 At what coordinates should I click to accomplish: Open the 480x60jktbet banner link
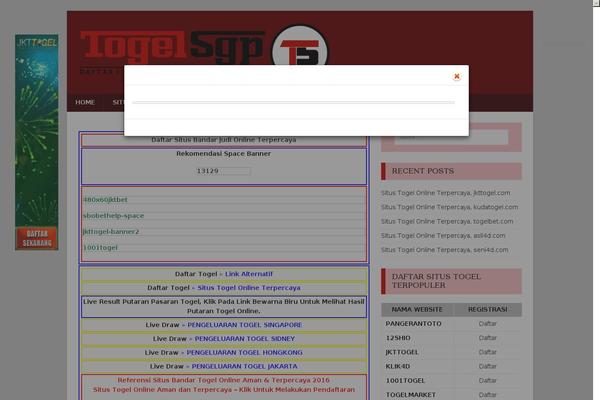[106, 199]
